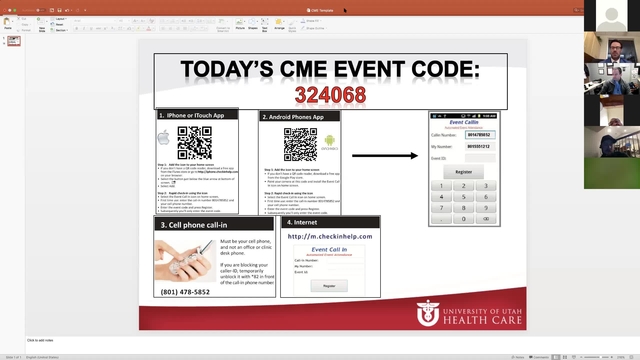Open the font name combo box
The height and width of the screenshot is (360, 640).
tap(95, 20)
